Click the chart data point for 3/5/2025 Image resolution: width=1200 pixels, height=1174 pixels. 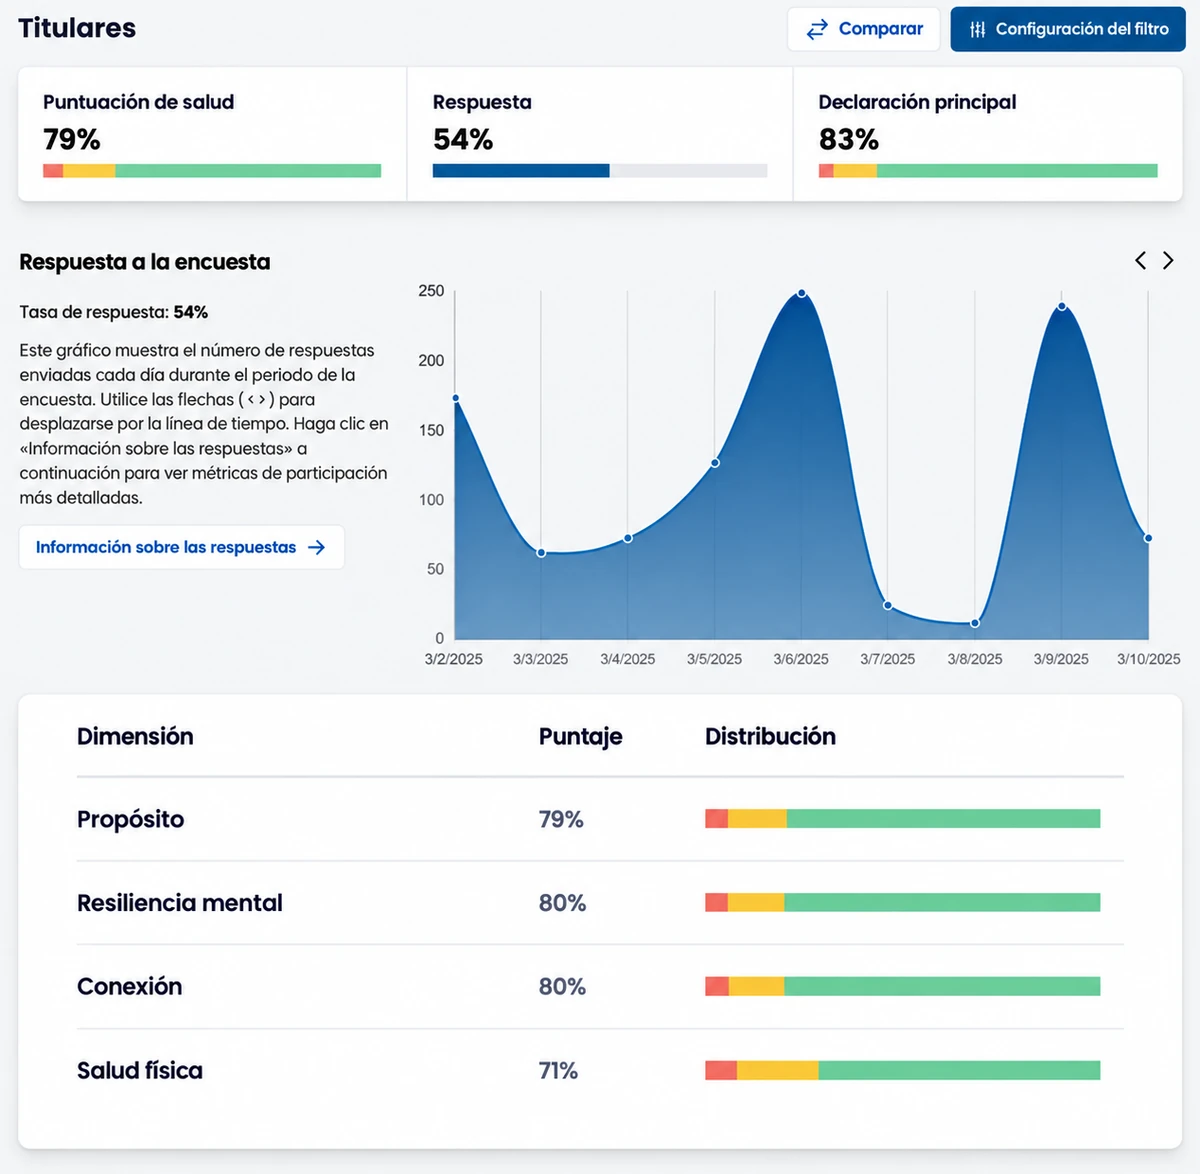click(x=715, y=463)
